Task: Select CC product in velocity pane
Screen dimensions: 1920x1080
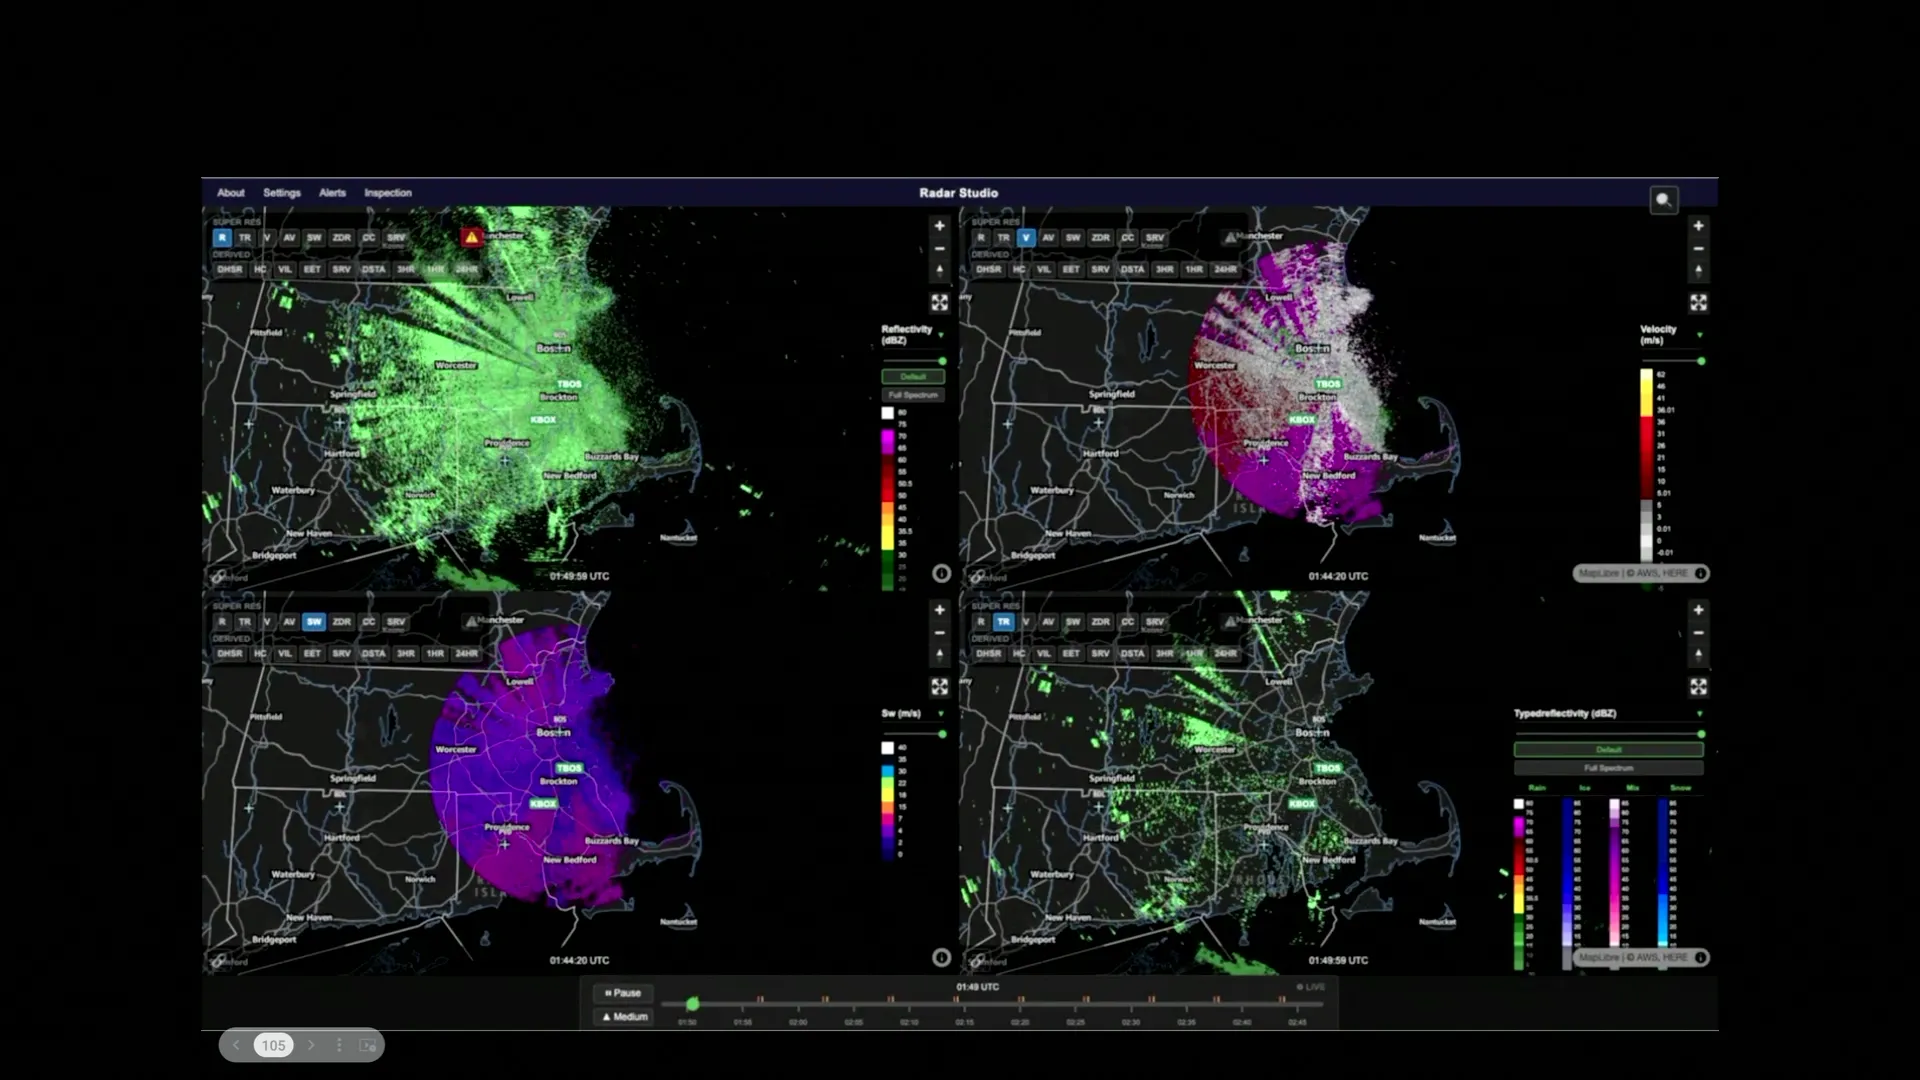Action: [x=1127, y=238]
